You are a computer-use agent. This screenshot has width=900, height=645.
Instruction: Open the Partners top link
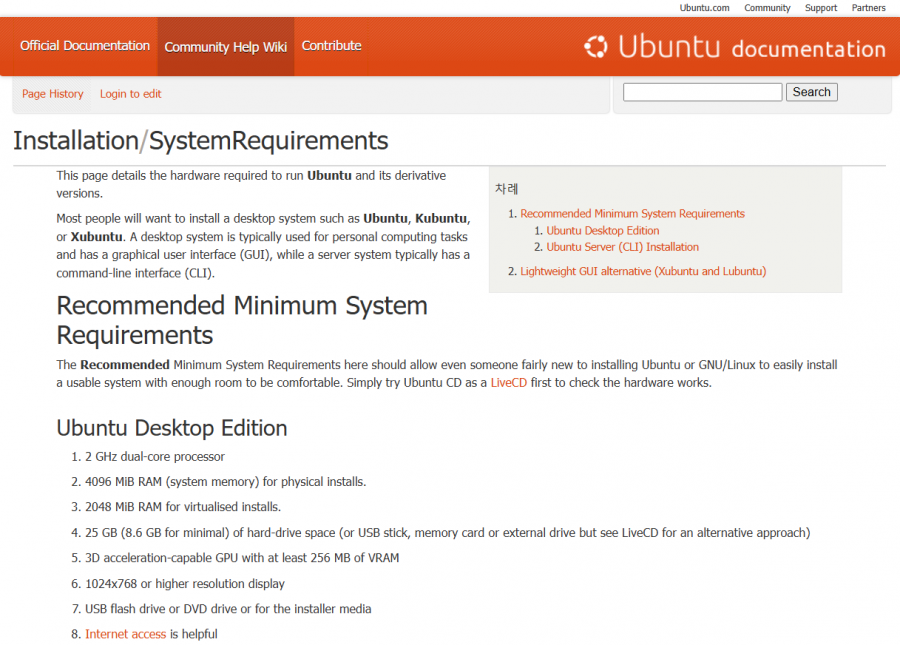(868, 8)
